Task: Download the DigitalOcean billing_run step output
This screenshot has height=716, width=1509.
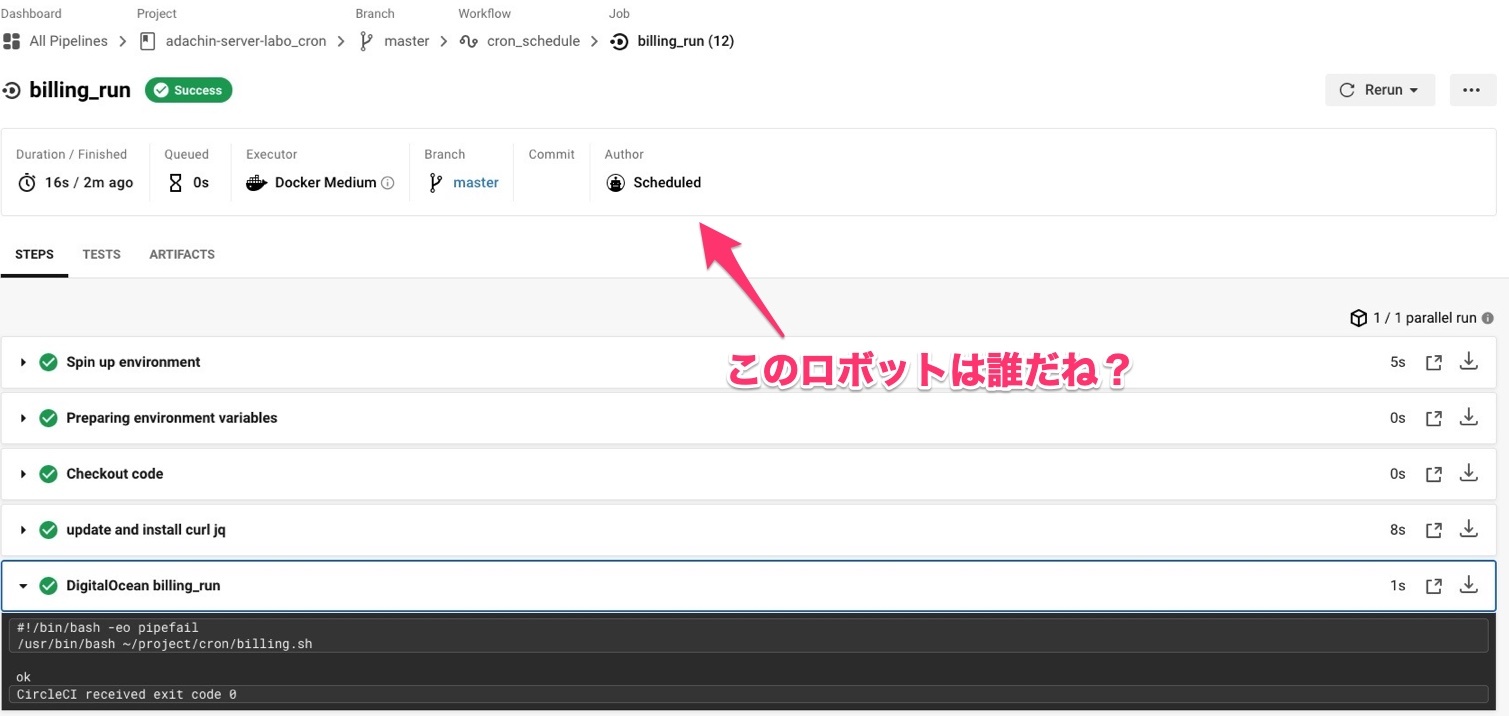Action: [1468, 585]
